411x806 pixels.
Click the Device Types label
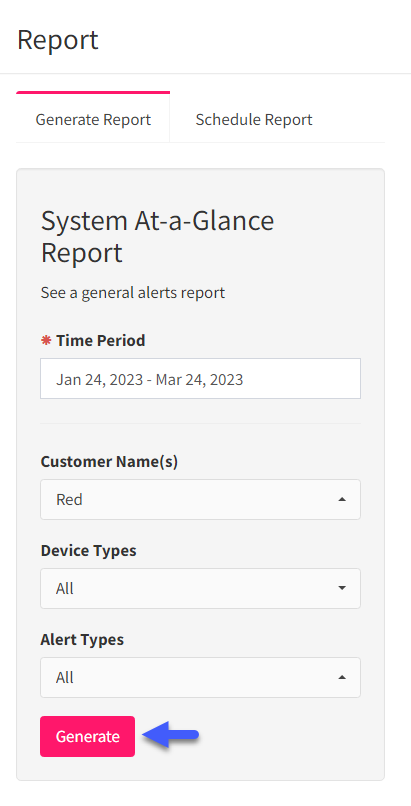88,551
